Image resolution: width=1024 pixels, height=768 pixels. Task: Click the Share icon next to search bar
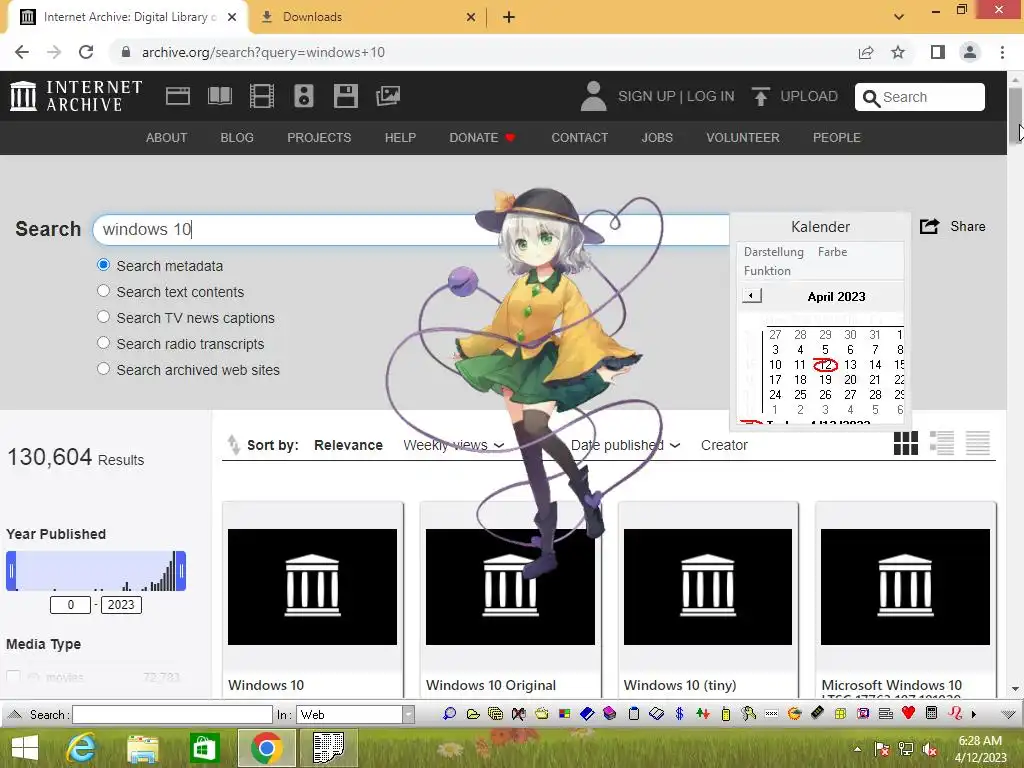coord(929,227)
